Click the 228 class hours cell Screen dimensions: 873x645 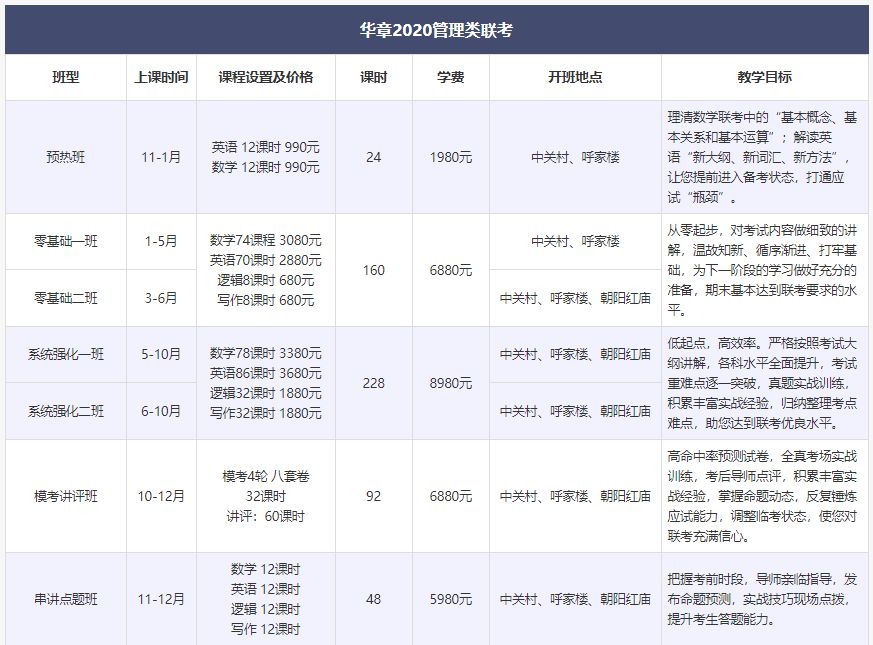tap(374, 383)
